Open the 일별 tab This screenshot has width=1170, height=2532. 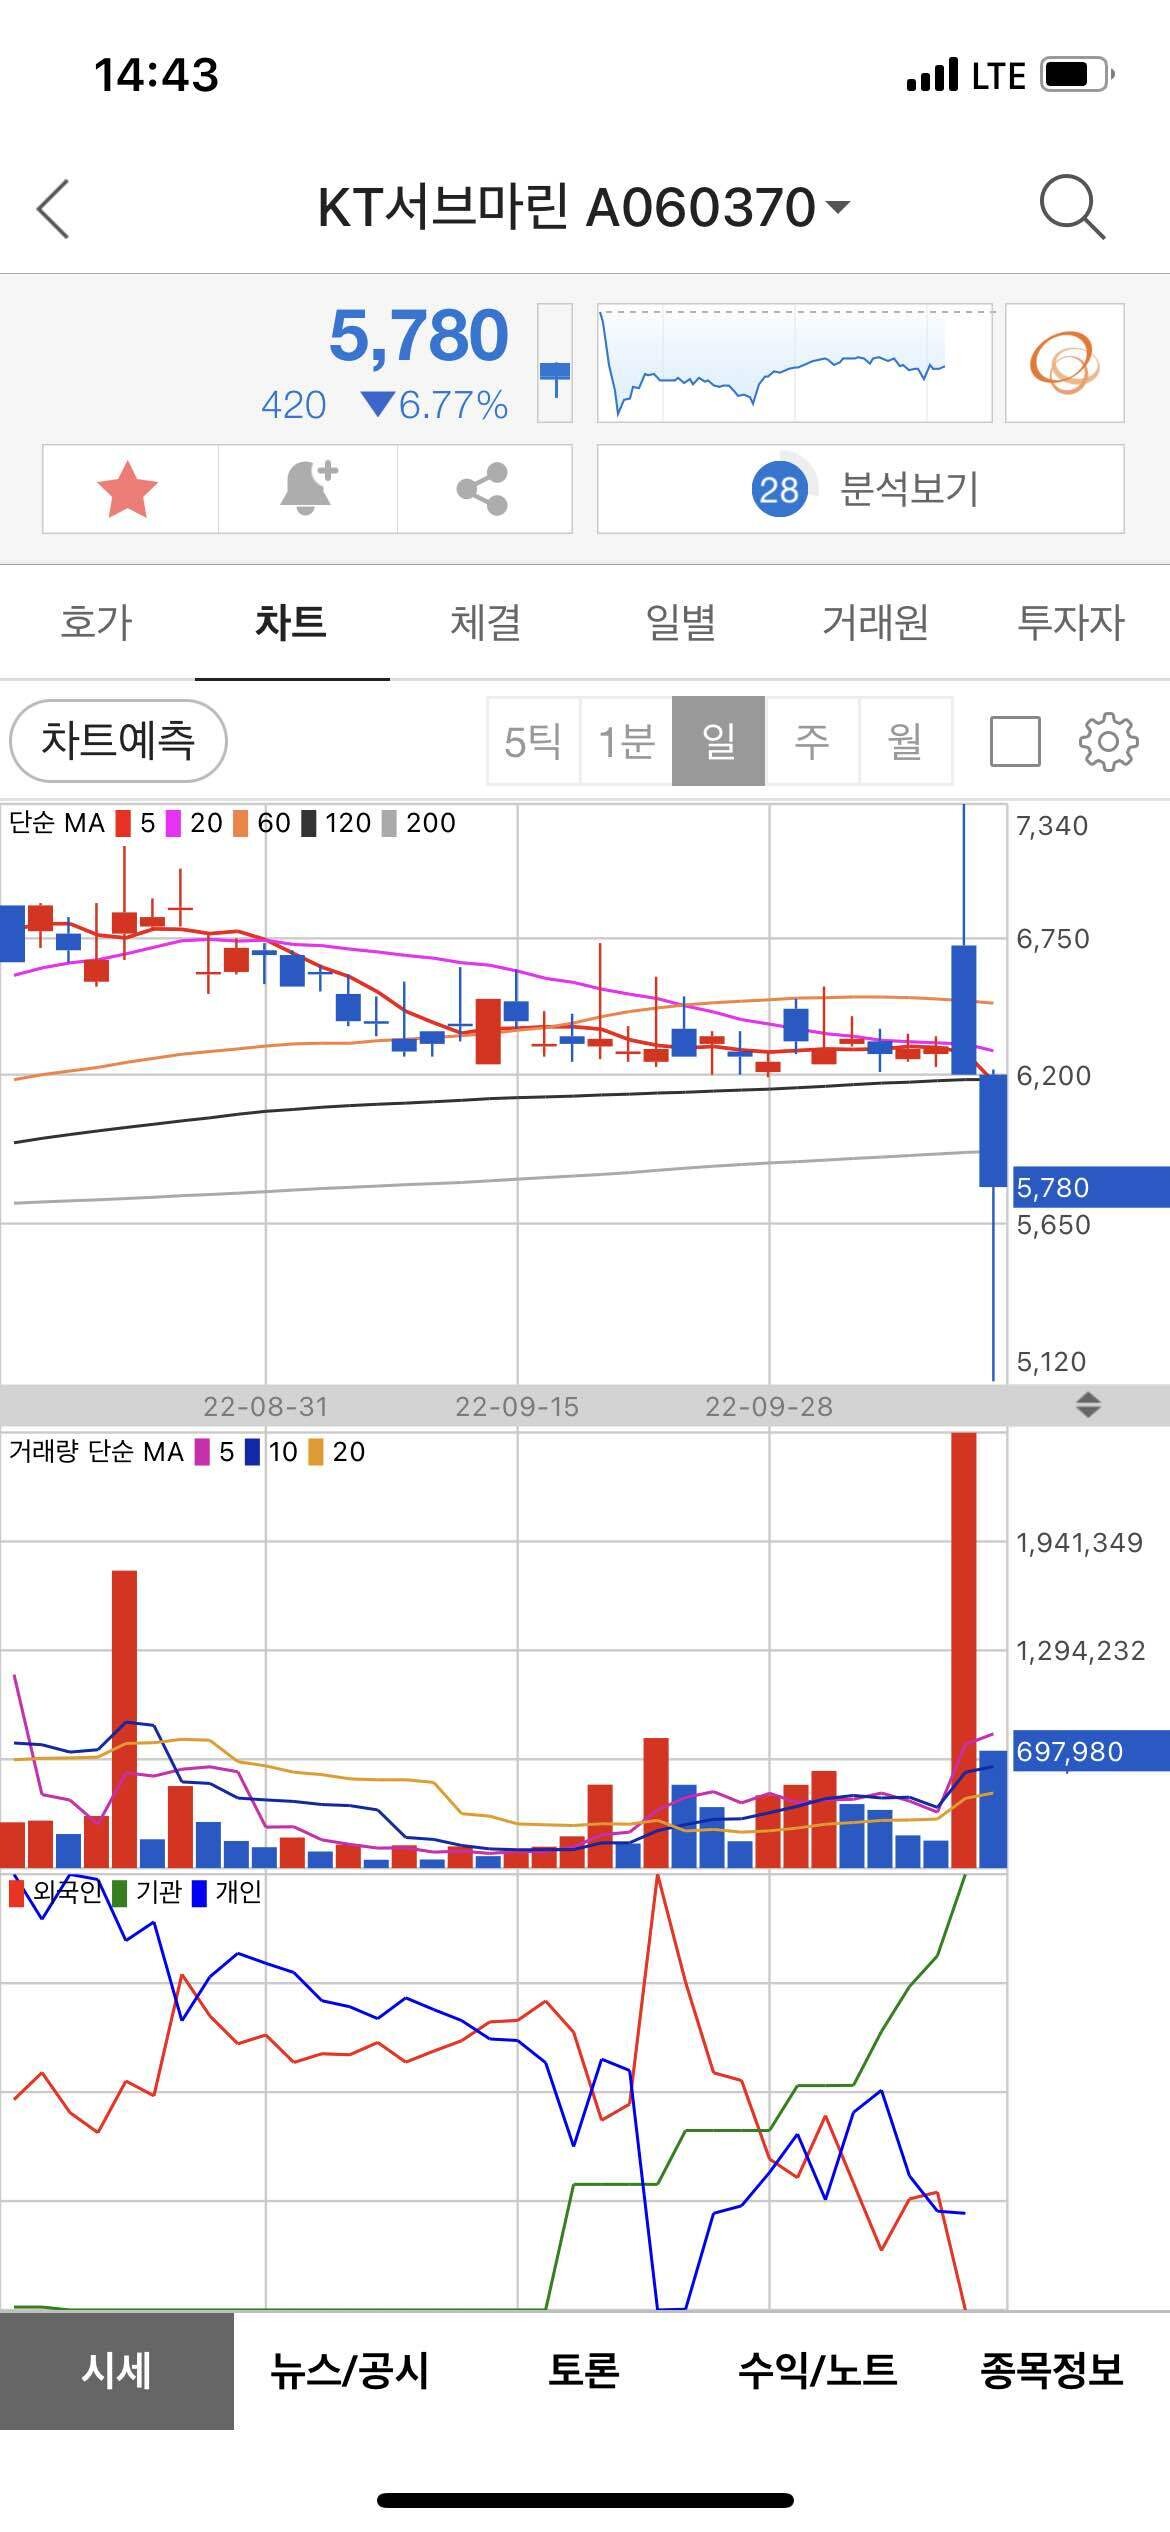click(x=681, y=622)
